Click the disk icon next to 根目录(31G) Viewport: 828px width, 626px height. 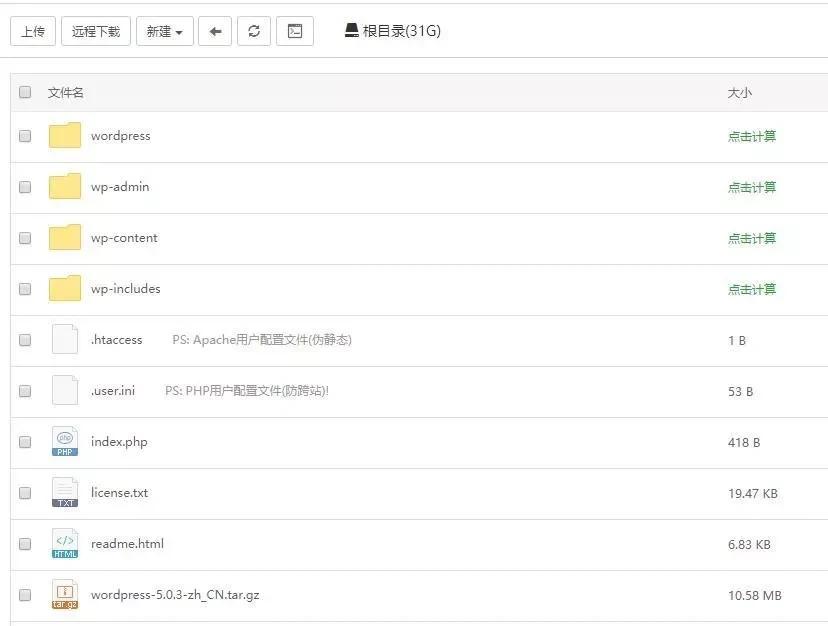click(x=350, y=30)
